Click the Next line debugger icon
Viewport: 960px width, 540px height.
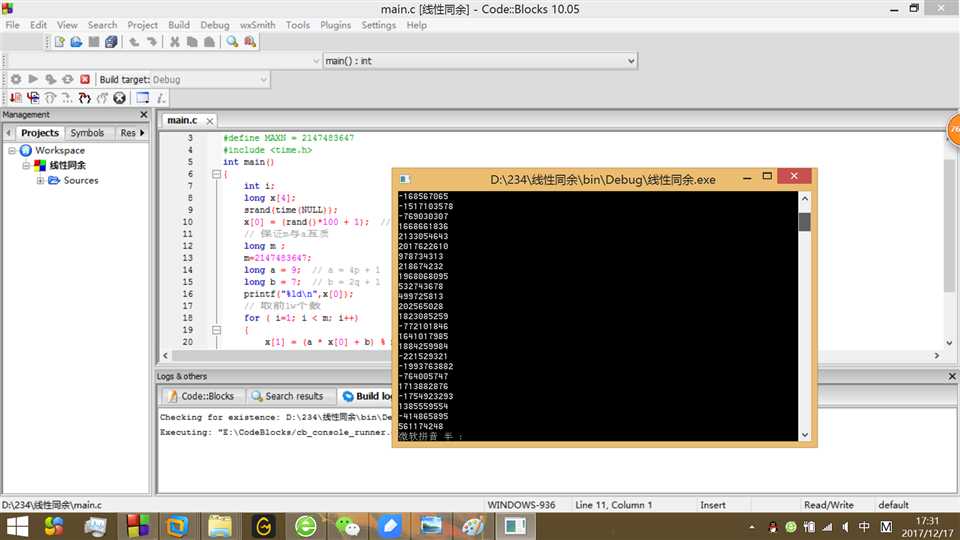(50, 98)
